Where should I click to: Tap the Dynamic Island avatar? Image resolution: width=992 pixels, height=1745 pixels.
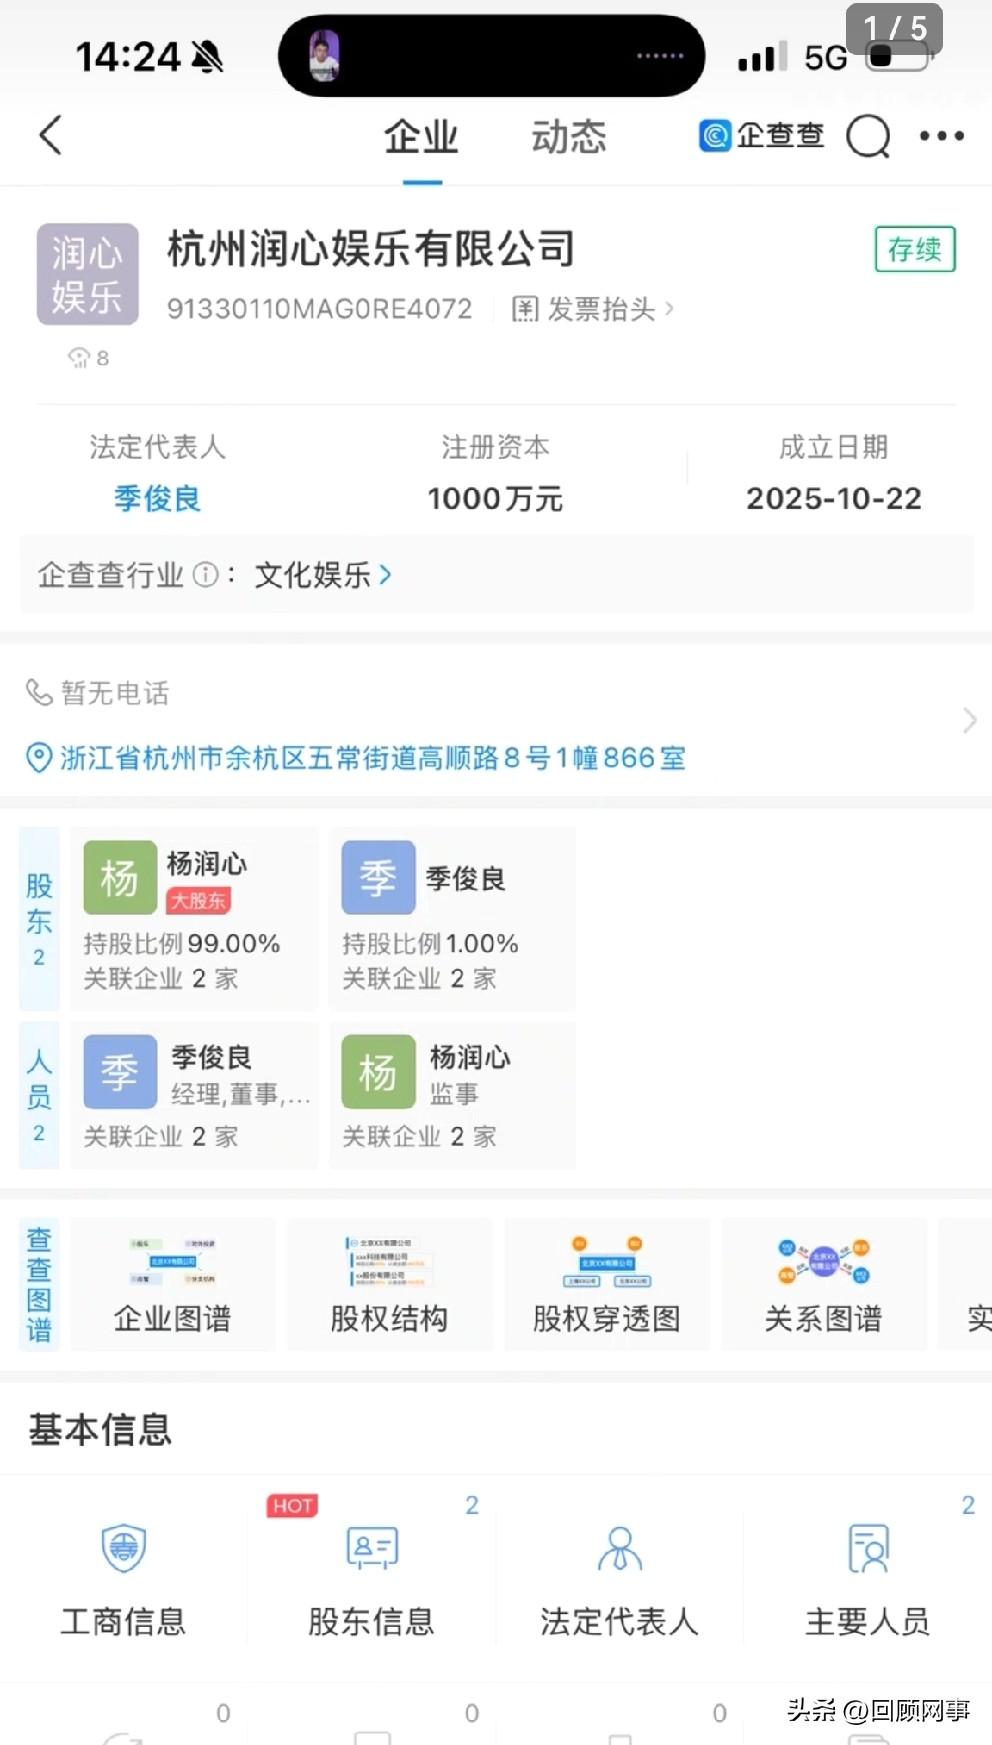pyautogui.click(x=324, y=56)
